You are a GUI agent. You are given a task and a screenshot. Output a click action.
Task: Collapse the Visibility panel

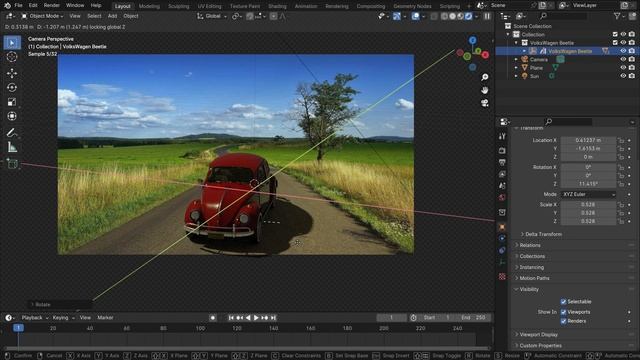[529, 289]
